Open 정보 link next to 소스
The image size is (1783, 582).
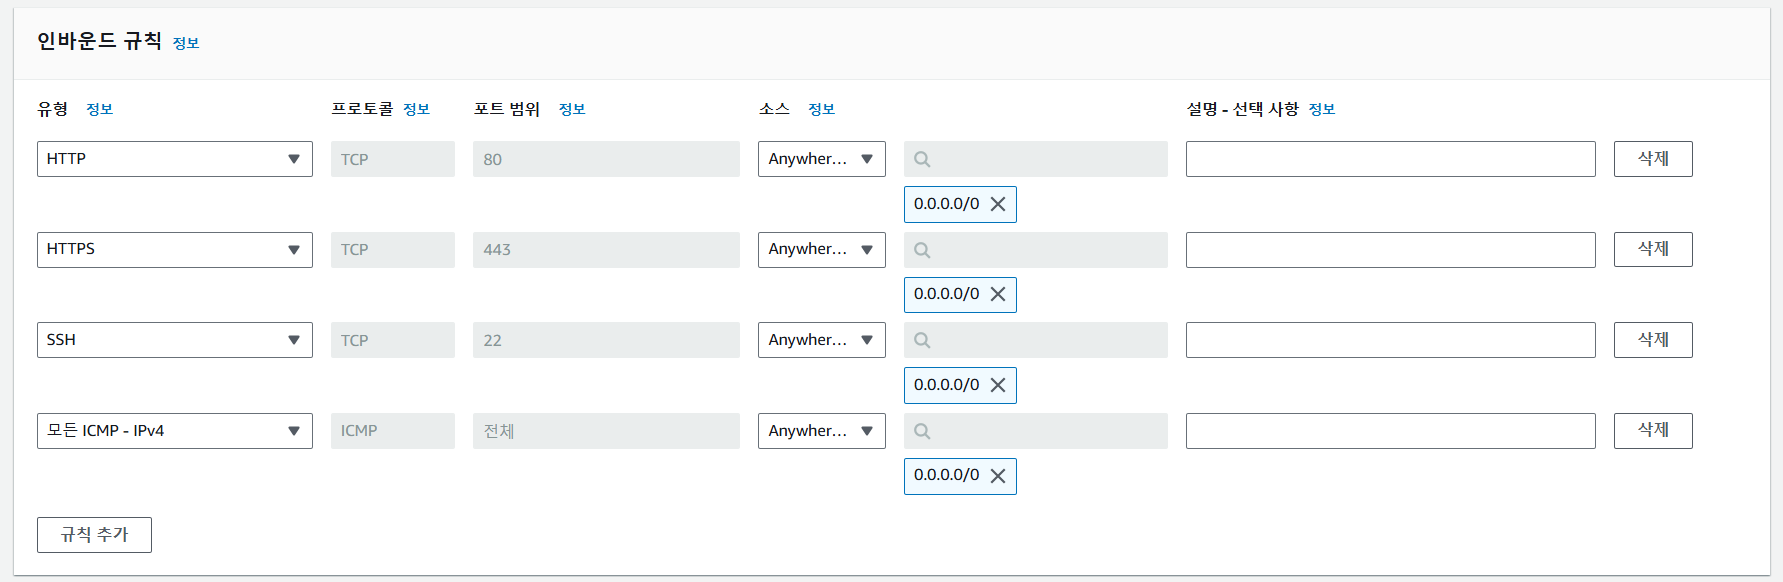(821, 109)
